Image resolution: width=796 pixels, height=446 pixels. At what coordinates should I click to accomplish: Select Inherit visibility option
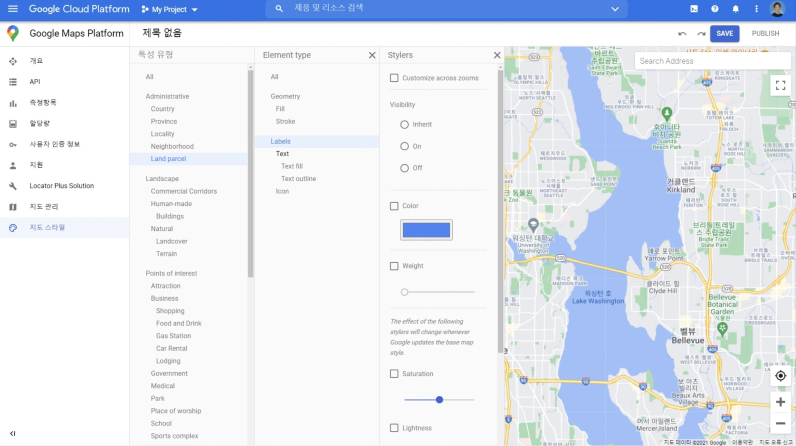pyautogui.click(x=404, y=124)
